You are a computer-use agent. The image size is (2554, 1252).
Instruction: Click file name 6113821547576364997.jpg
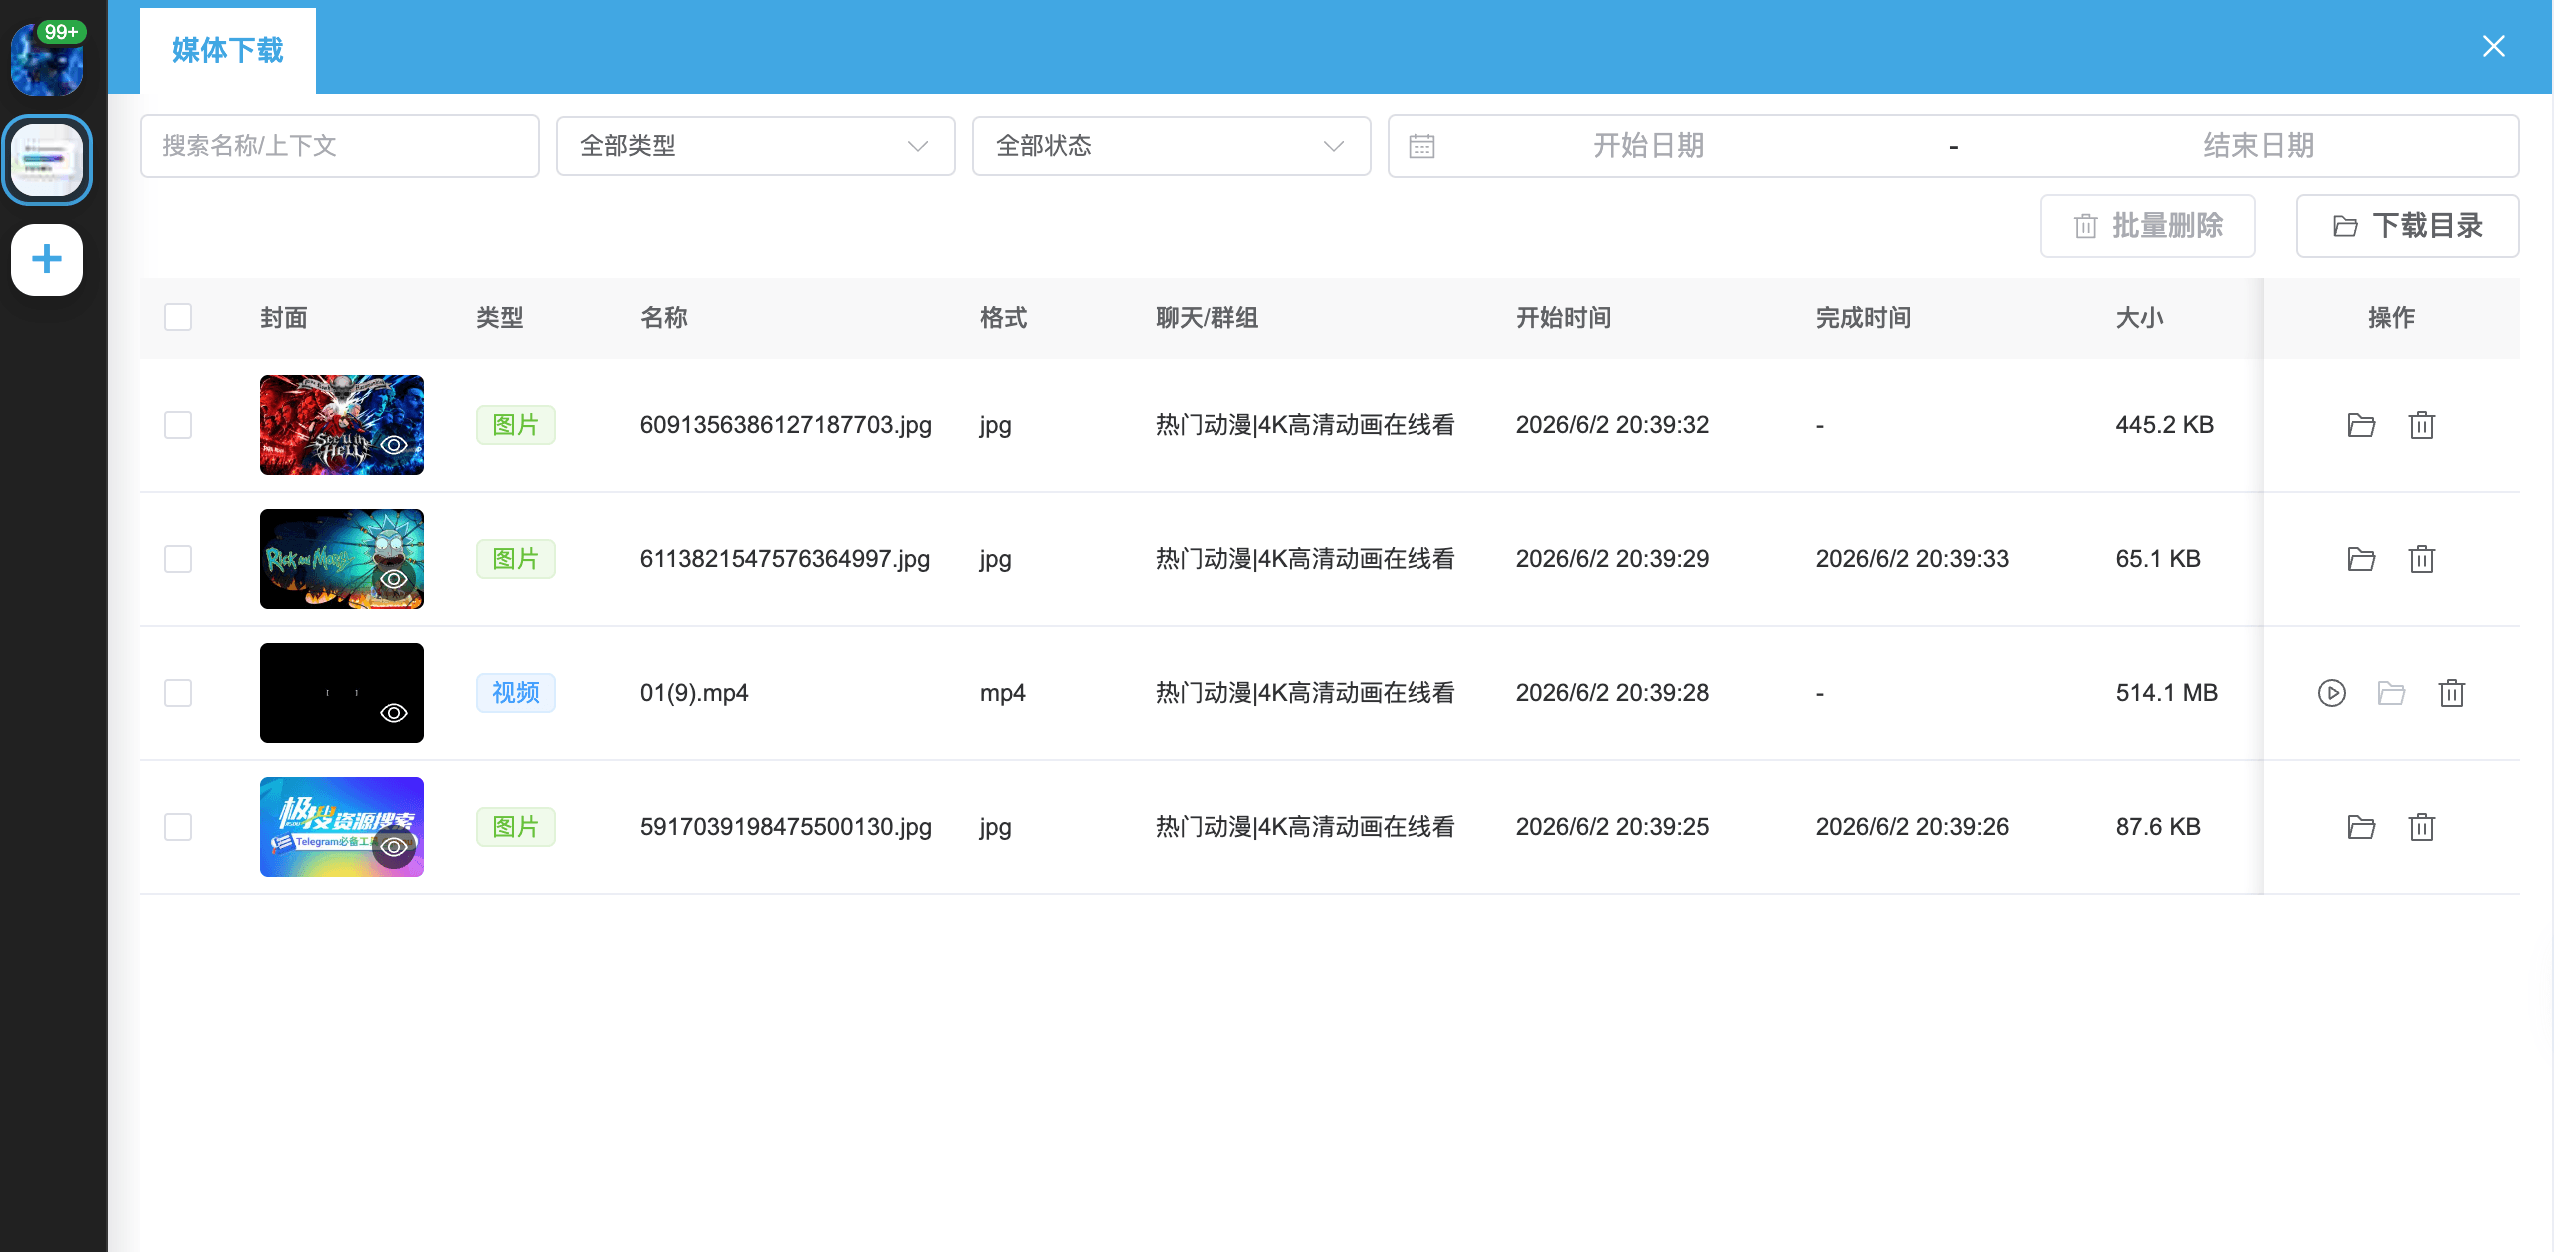coord(785,559)
